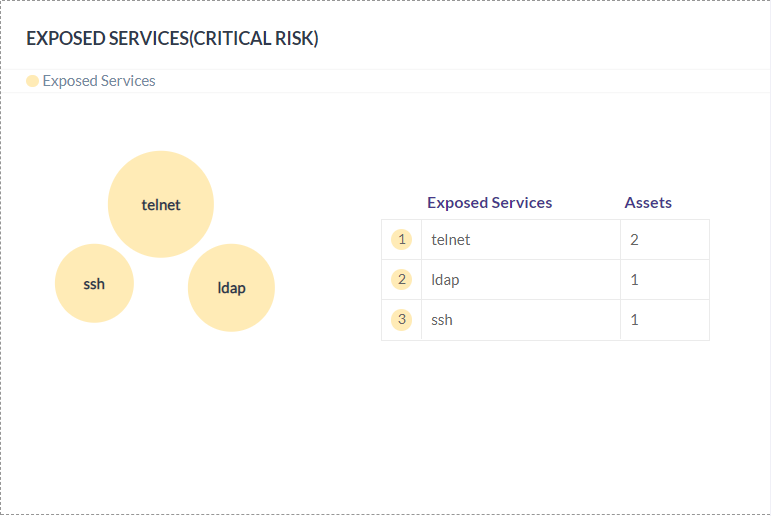Image resolution: width=771 pixels, height=516 pixels.
Task: Click rank badge number 3
Action: click(402, 320)
